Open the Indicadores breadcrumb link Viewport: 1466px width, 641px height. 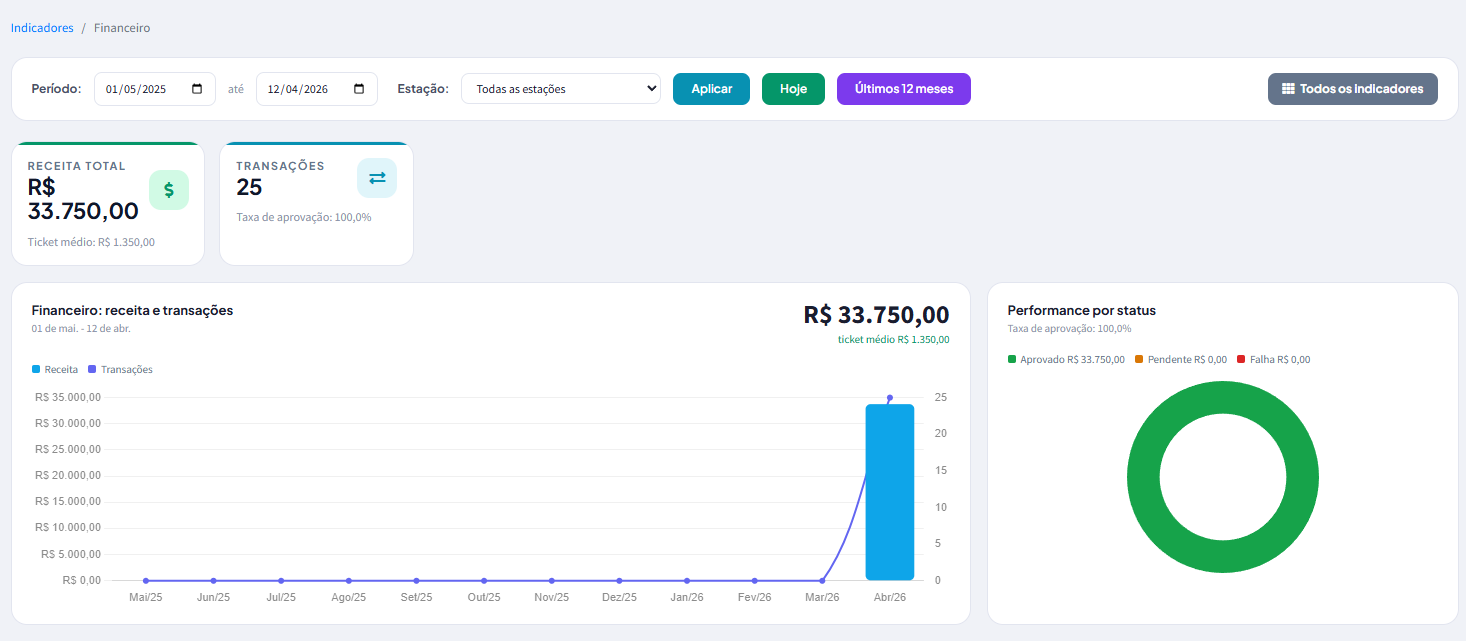pos(41,27)
